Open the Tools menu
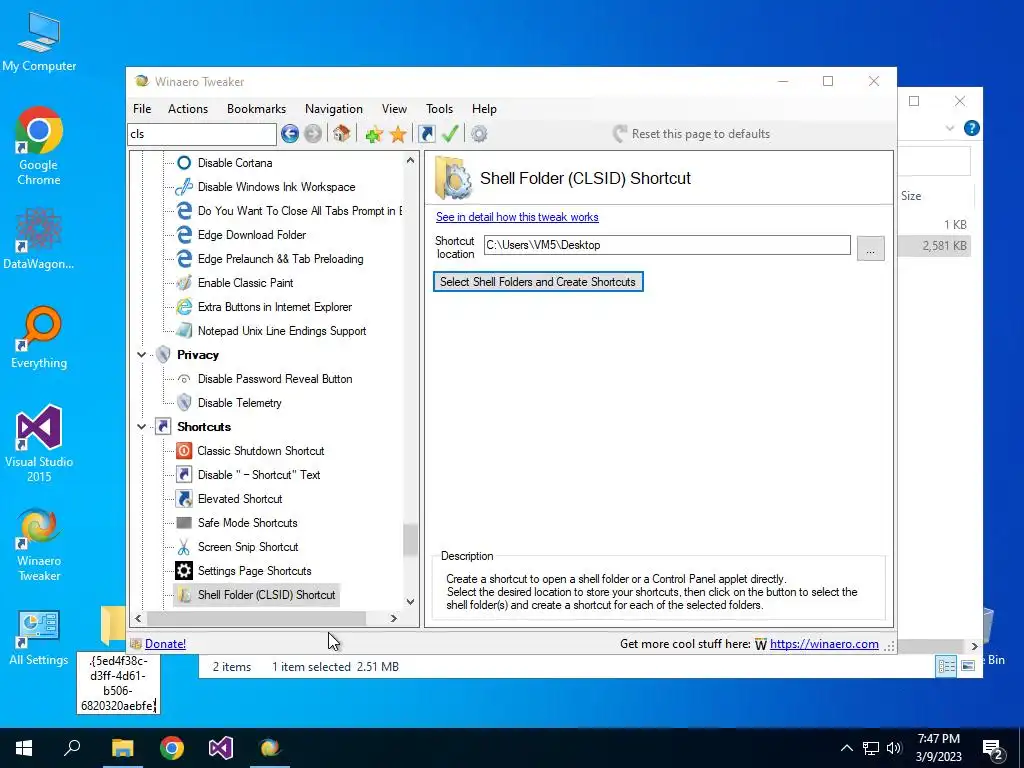Screen dimensions: 1024x768 pyautogui.click(x=440, y=109)
